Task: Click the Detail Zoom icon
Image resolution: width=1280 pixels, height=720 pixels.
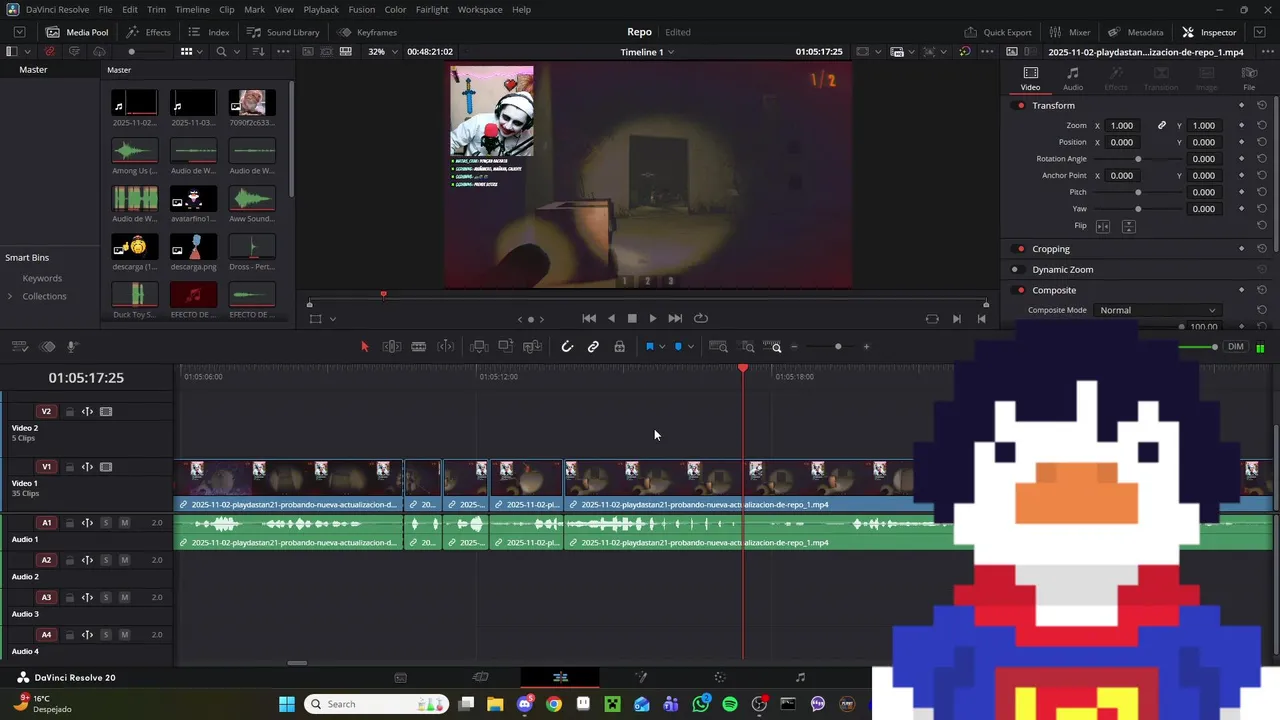Action: coord(748,347)
